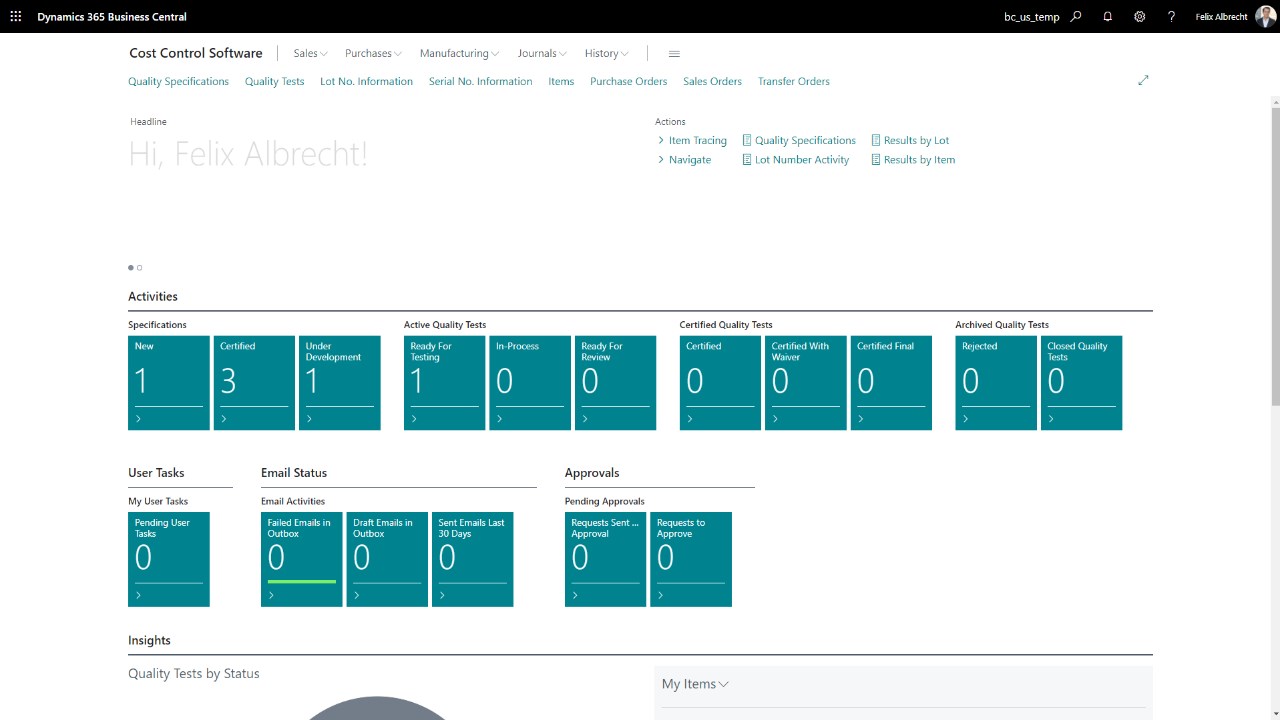The width and height of the screenshot is (1280, 720).
Task: Open the settings gear
Action: 1140,17
